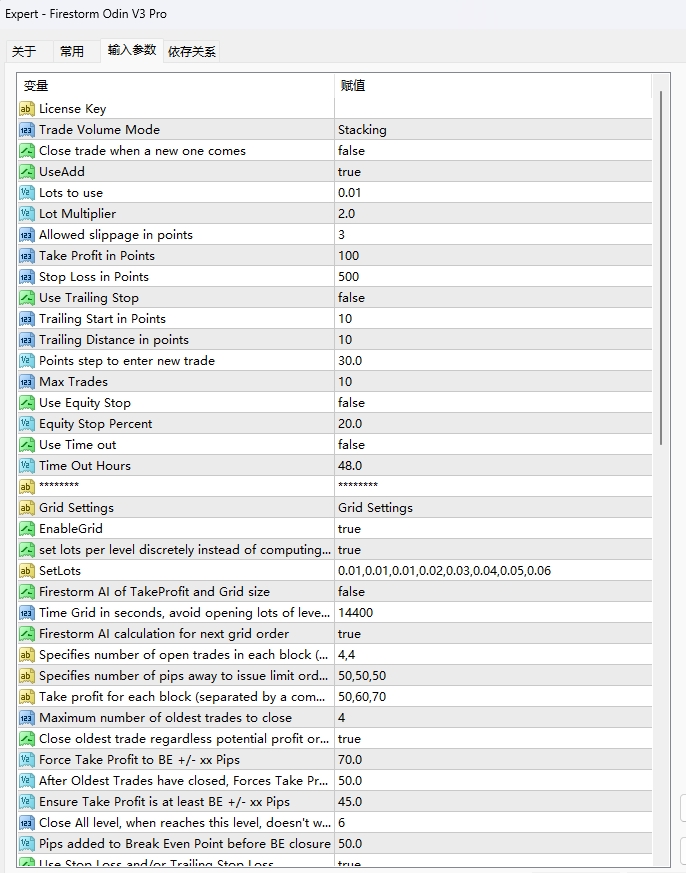Toggle Use Equity Stop false value
Viewport: 686px width, 873px height.
tap(493, 403)
